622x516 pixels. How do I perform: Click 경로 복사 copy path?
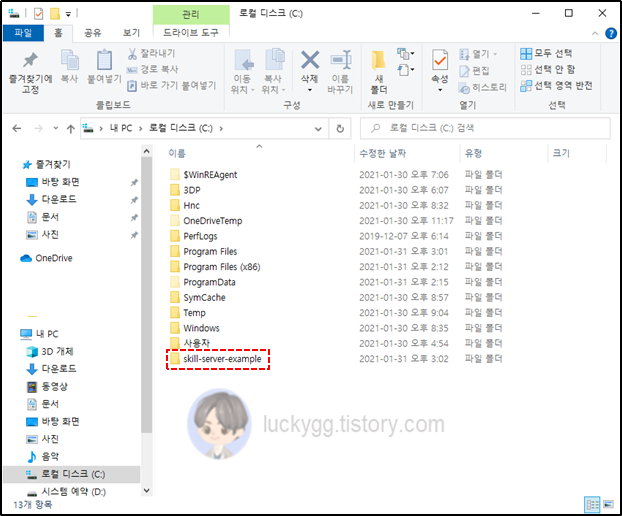152,69
